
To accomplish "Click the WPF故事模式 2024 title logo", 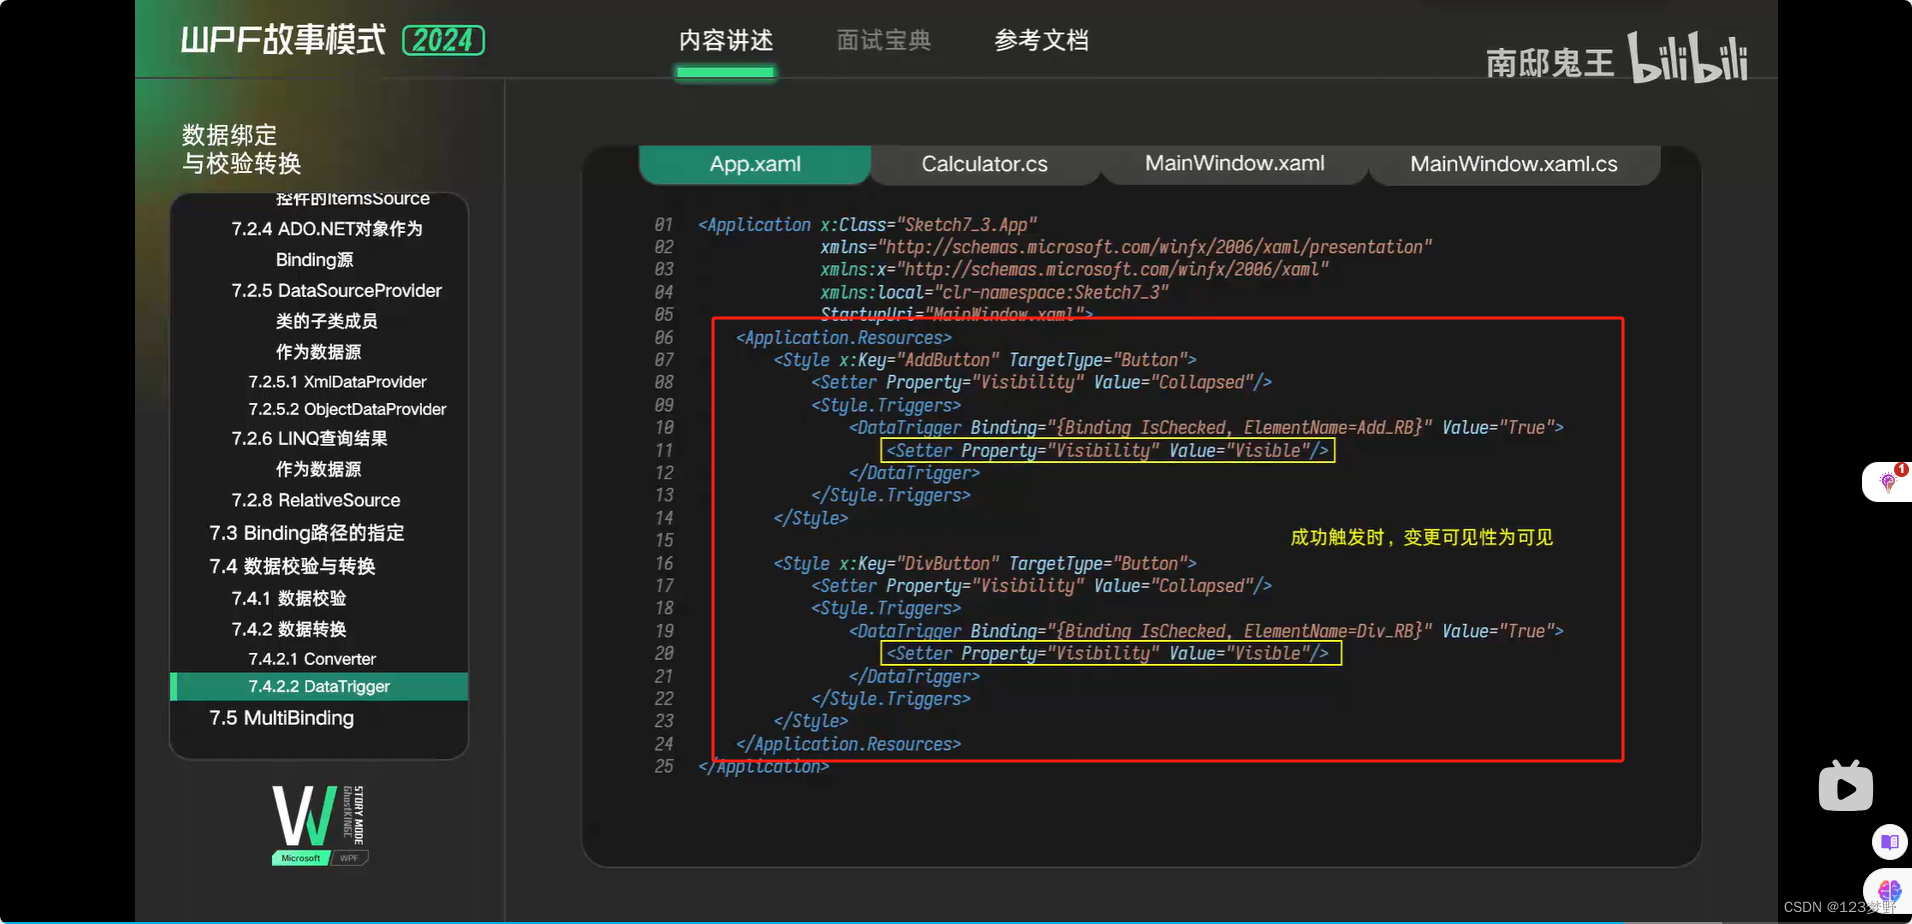I will coord(332,40).
